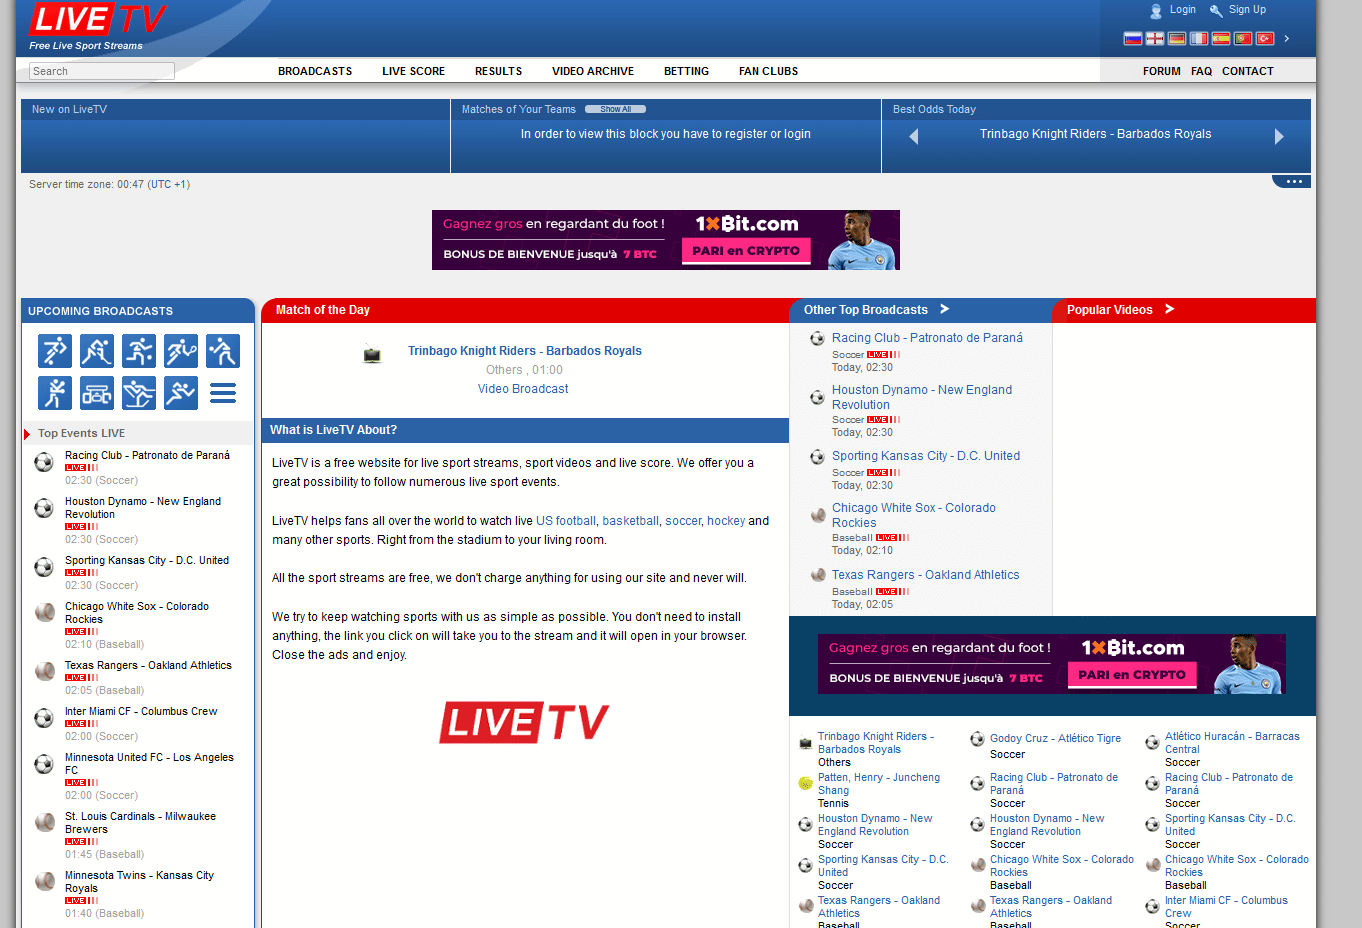
Task: Open the BETTING menu
Action: click(686, 71)
